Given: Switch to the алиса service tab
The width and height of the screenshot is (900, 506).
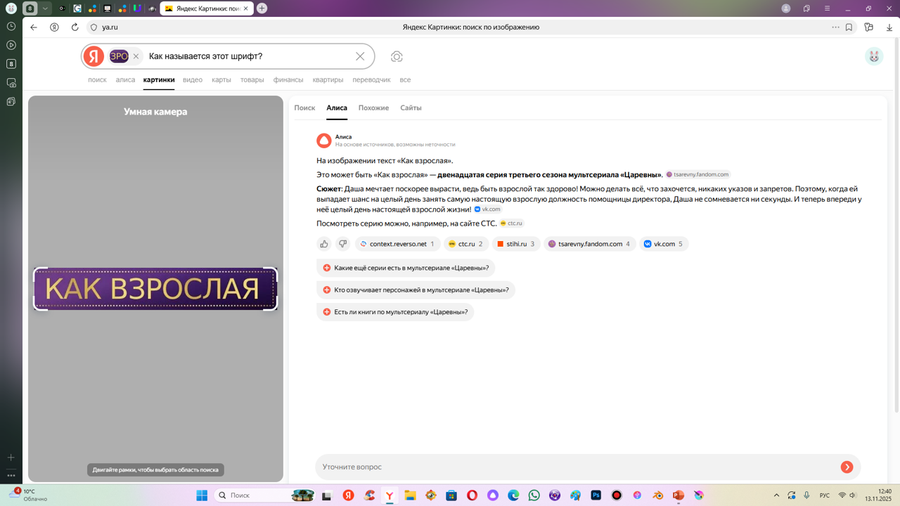Looking at the screenshot, I should coord(125,80).
